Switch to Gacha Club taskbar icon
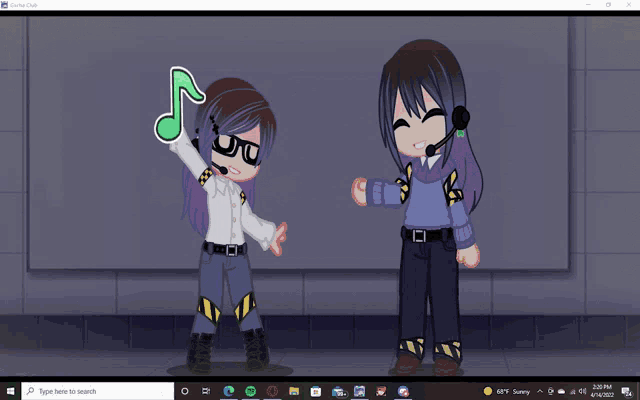Image resolution: width=640 pixels, height=400 pixels. pyautogui.click(x=360, y=391)
